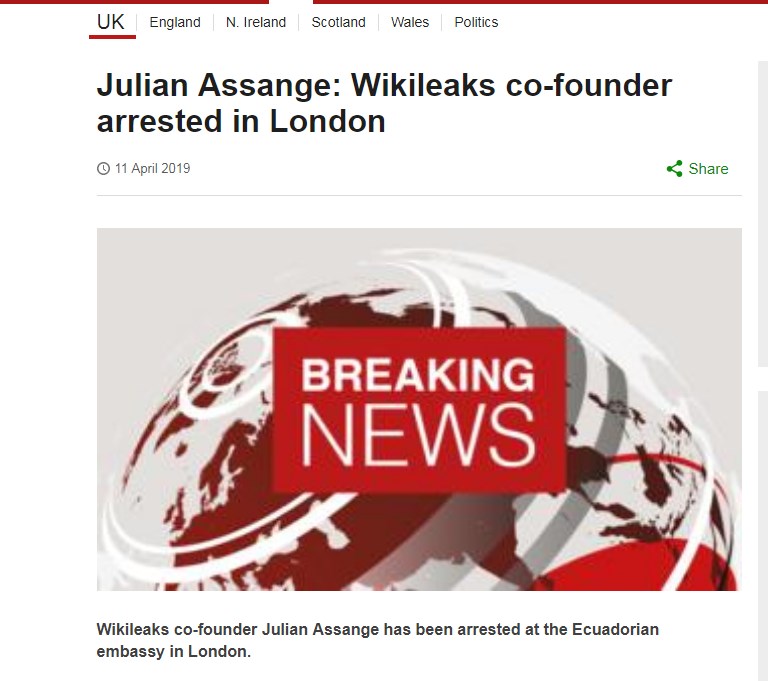Click the red BREAKING NEWS banner
This screenshot has height=681, width=768.
point(419,410)
